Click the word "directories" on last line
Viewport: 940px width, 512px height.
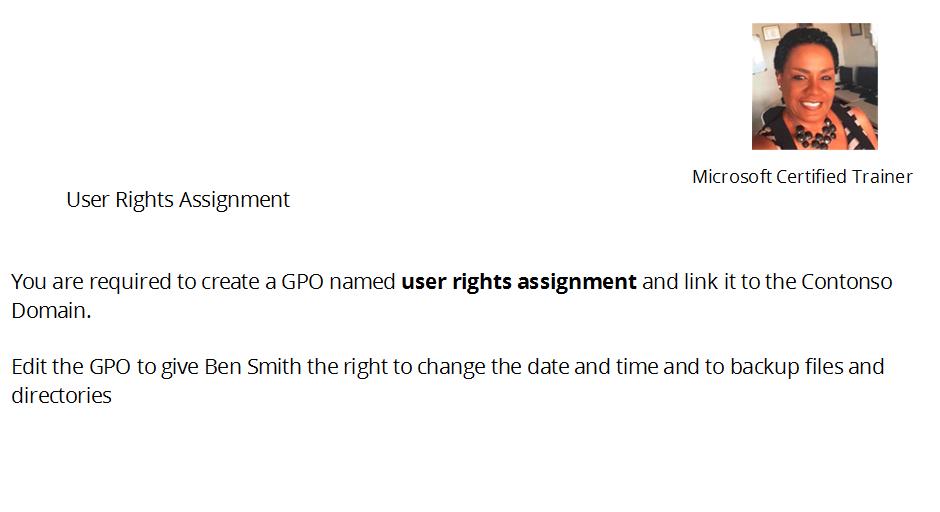(62, 396)
